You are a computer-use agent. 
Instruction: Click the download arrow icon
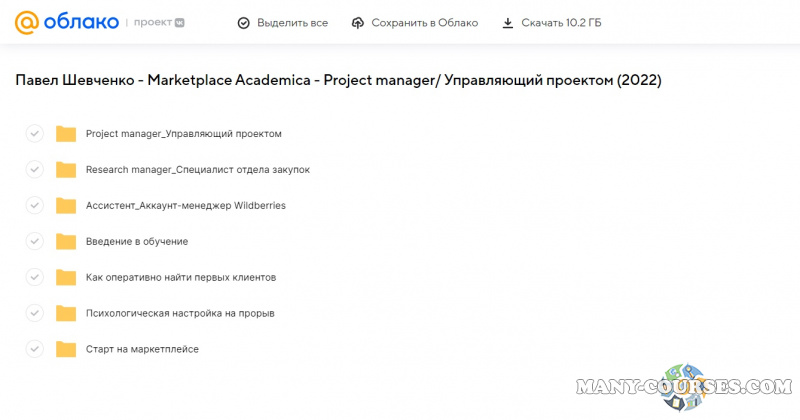pos(508,23)
